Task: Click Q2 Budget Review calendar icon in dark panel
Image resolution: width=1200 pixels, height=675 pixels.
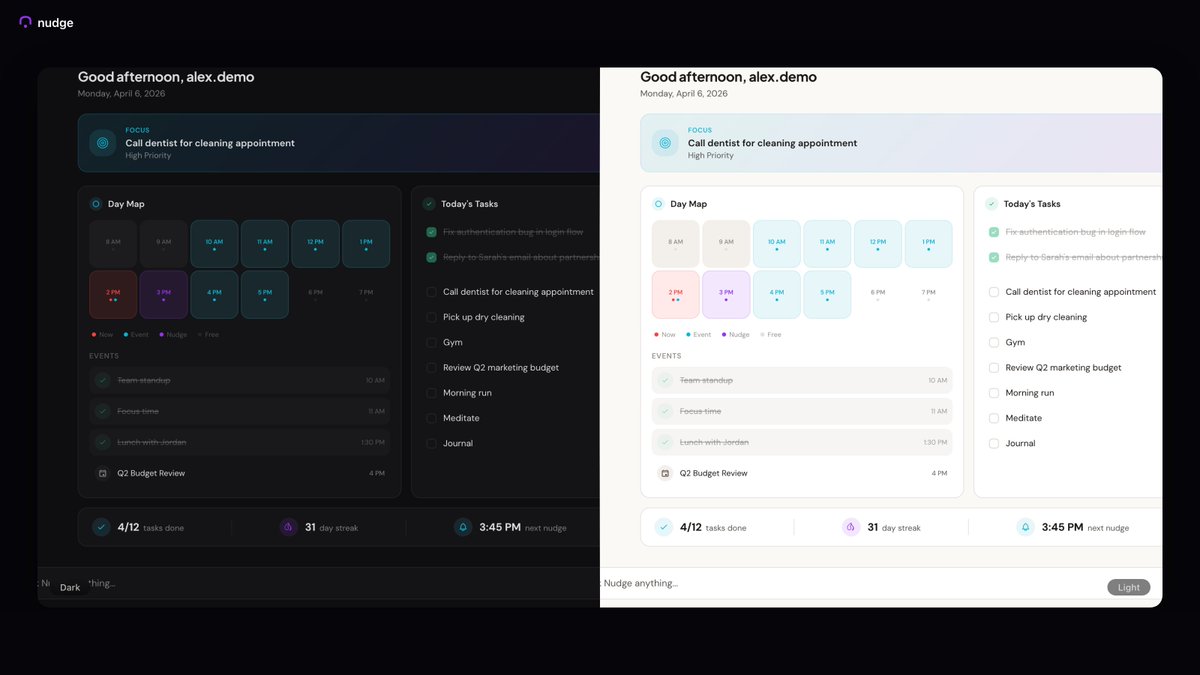Action: [102, 473]
